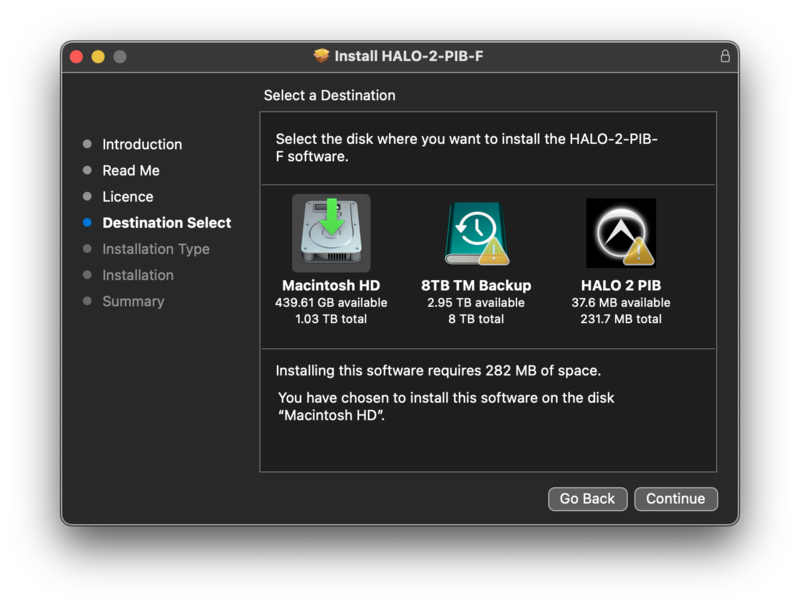Click "439.61 GB available" text
800x606 pixels.
pyautogui.click(x=331, y=302)
